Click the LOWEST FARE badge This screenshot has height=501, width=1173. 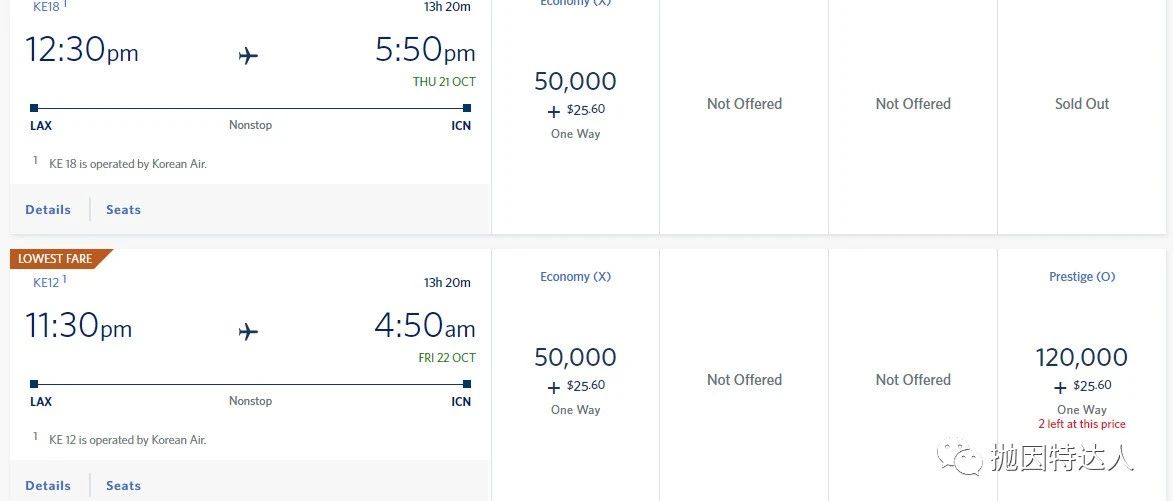click(x=56, y=259)
